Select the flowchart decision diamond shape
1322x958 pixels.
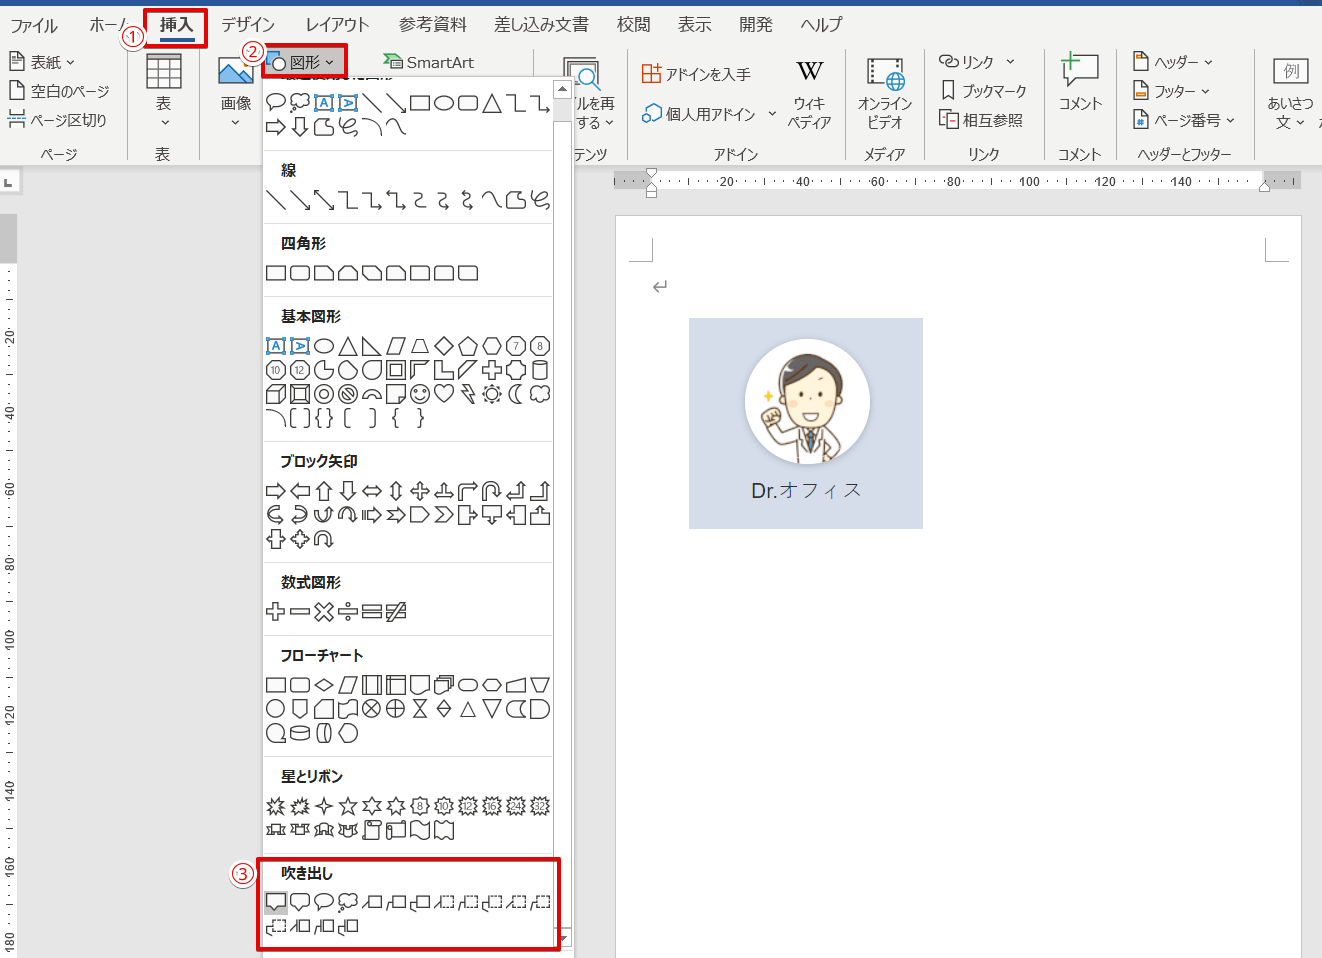pos(324,685)
